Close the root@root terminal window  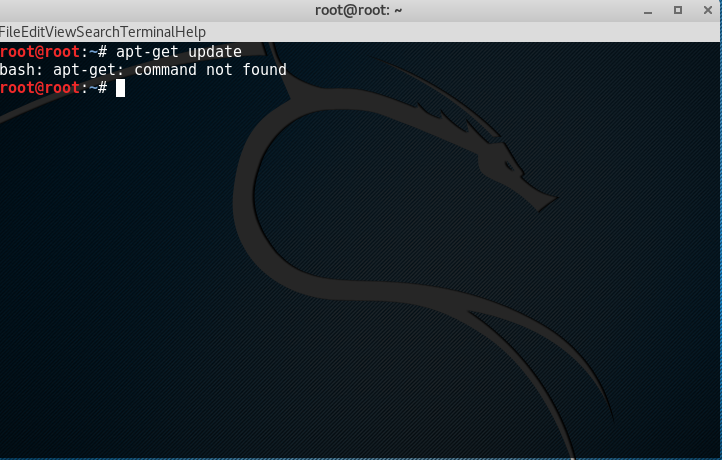pyautogui.click(x=705, y=10)
